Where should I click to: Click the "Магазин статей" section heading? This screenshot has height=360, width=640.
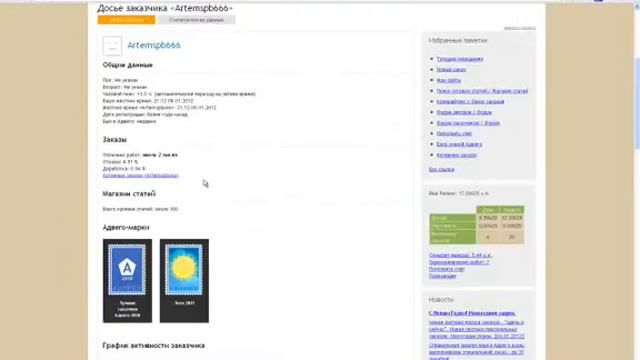click(129, 193)
